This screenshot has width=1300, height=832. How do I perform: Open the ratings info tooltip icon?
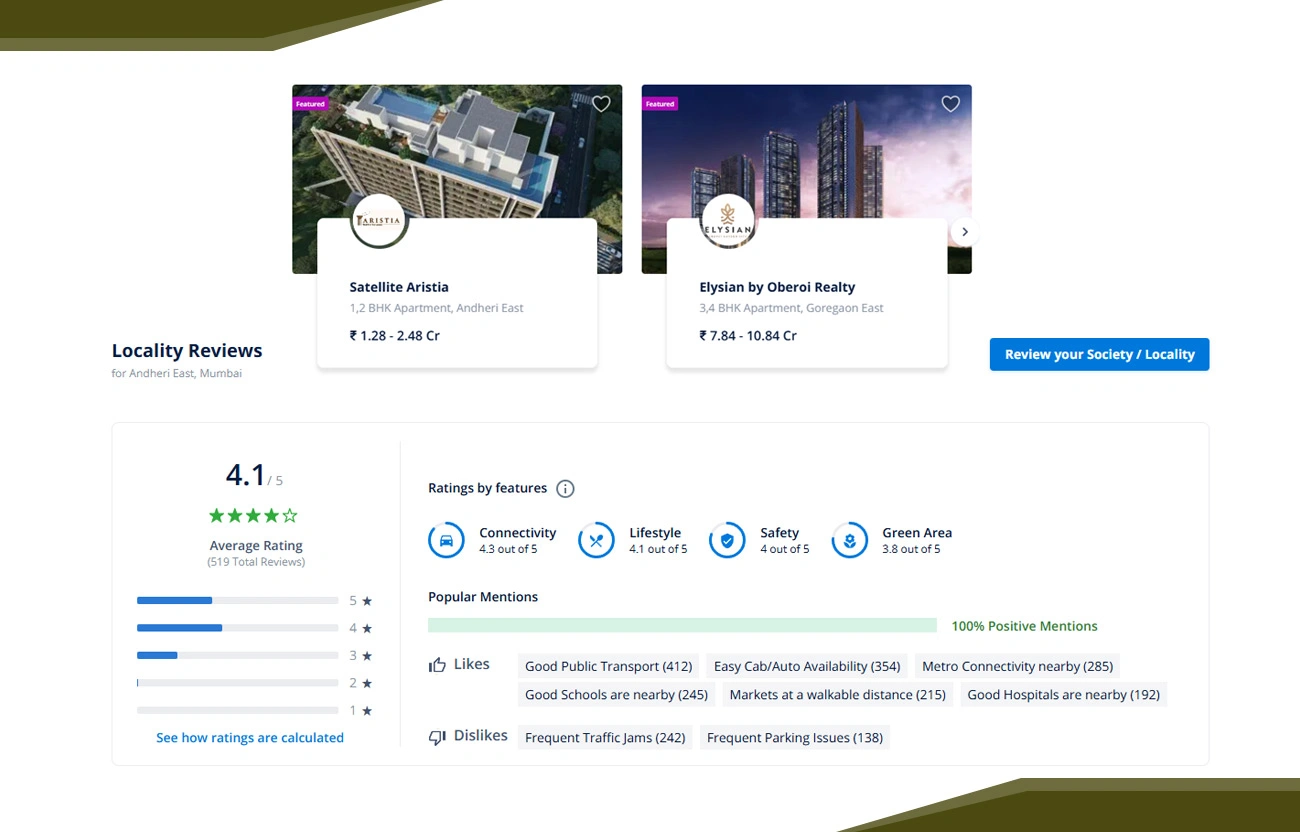click(565, 488)
